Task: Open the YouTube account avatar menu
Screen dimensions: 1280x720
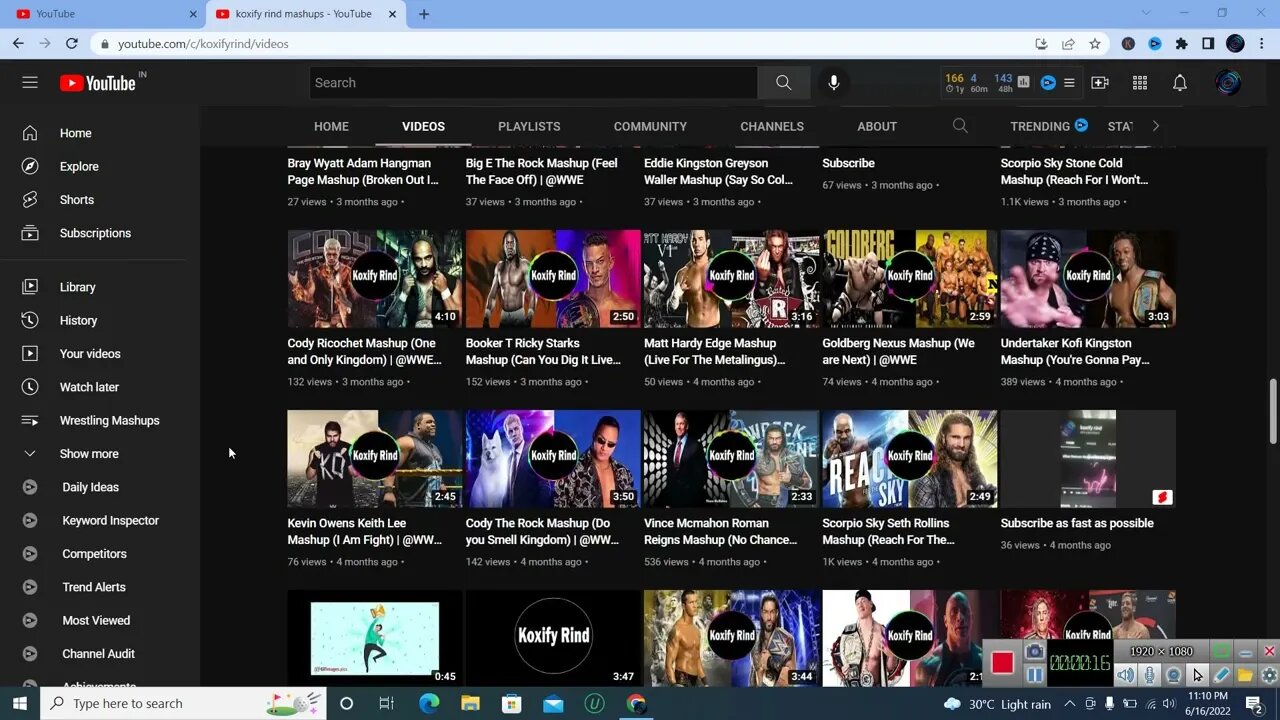Action: [x=1228, y=83]
